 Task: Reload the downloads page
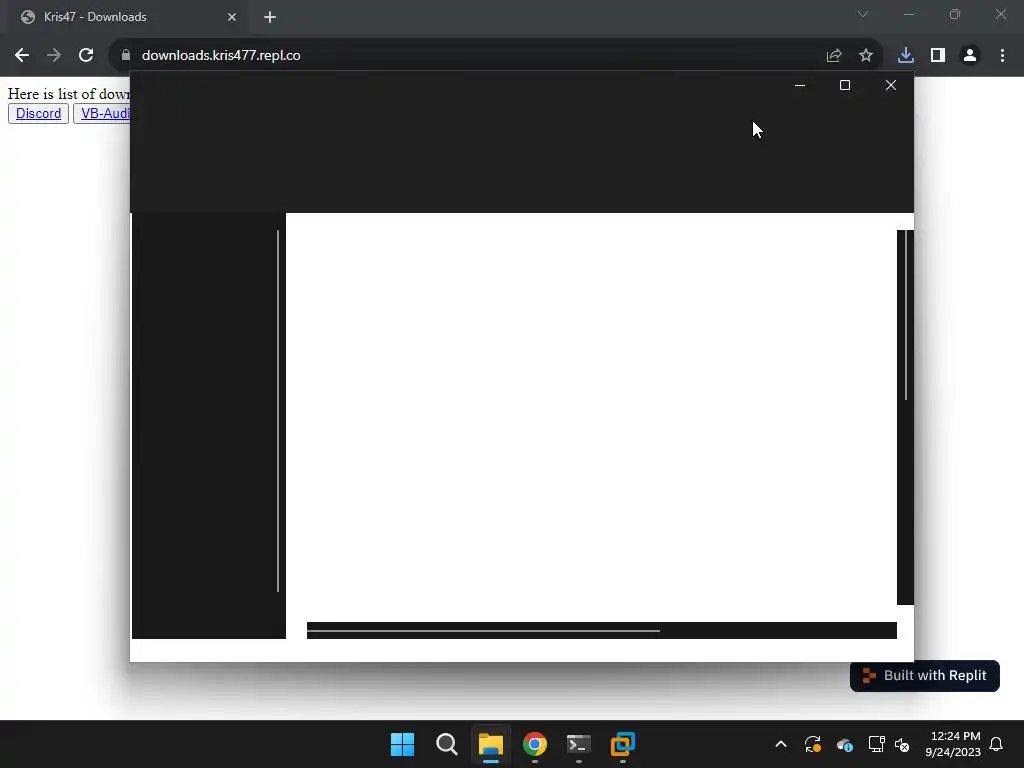pyautogui.click(x=86, y=56)
